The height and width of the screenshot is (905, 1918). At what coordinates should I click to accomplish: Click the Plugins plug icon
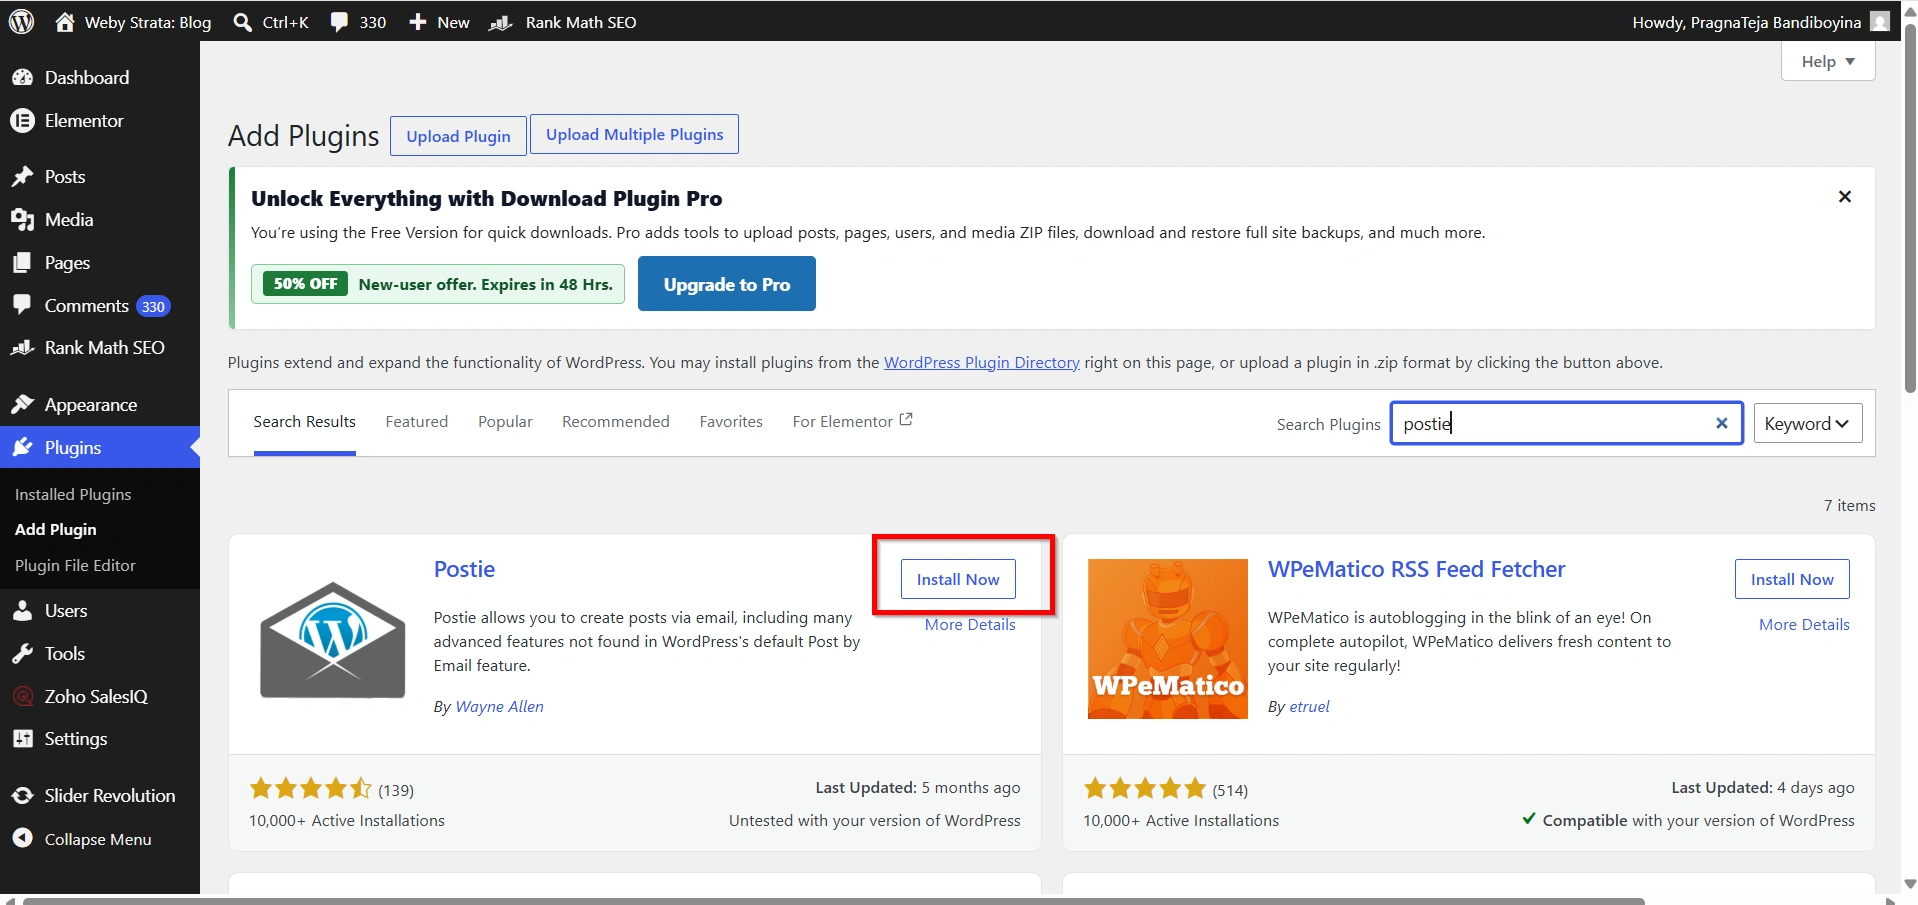[x=22, y=447]
